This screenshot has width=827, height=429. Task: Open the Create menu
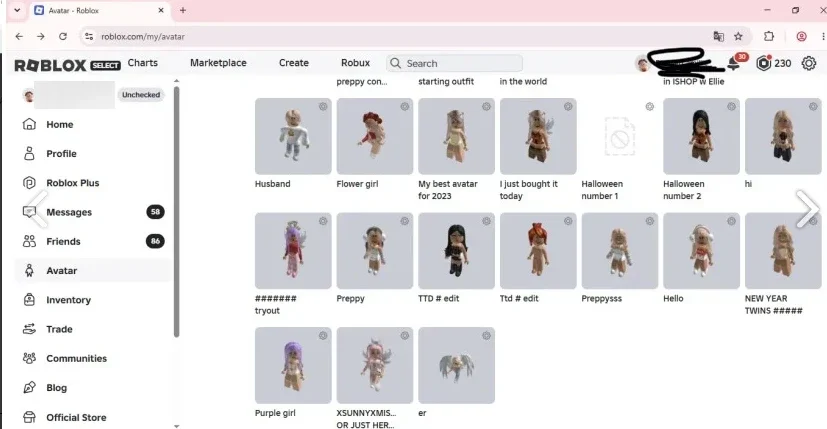pyautogui.click(x=294, y=63)
